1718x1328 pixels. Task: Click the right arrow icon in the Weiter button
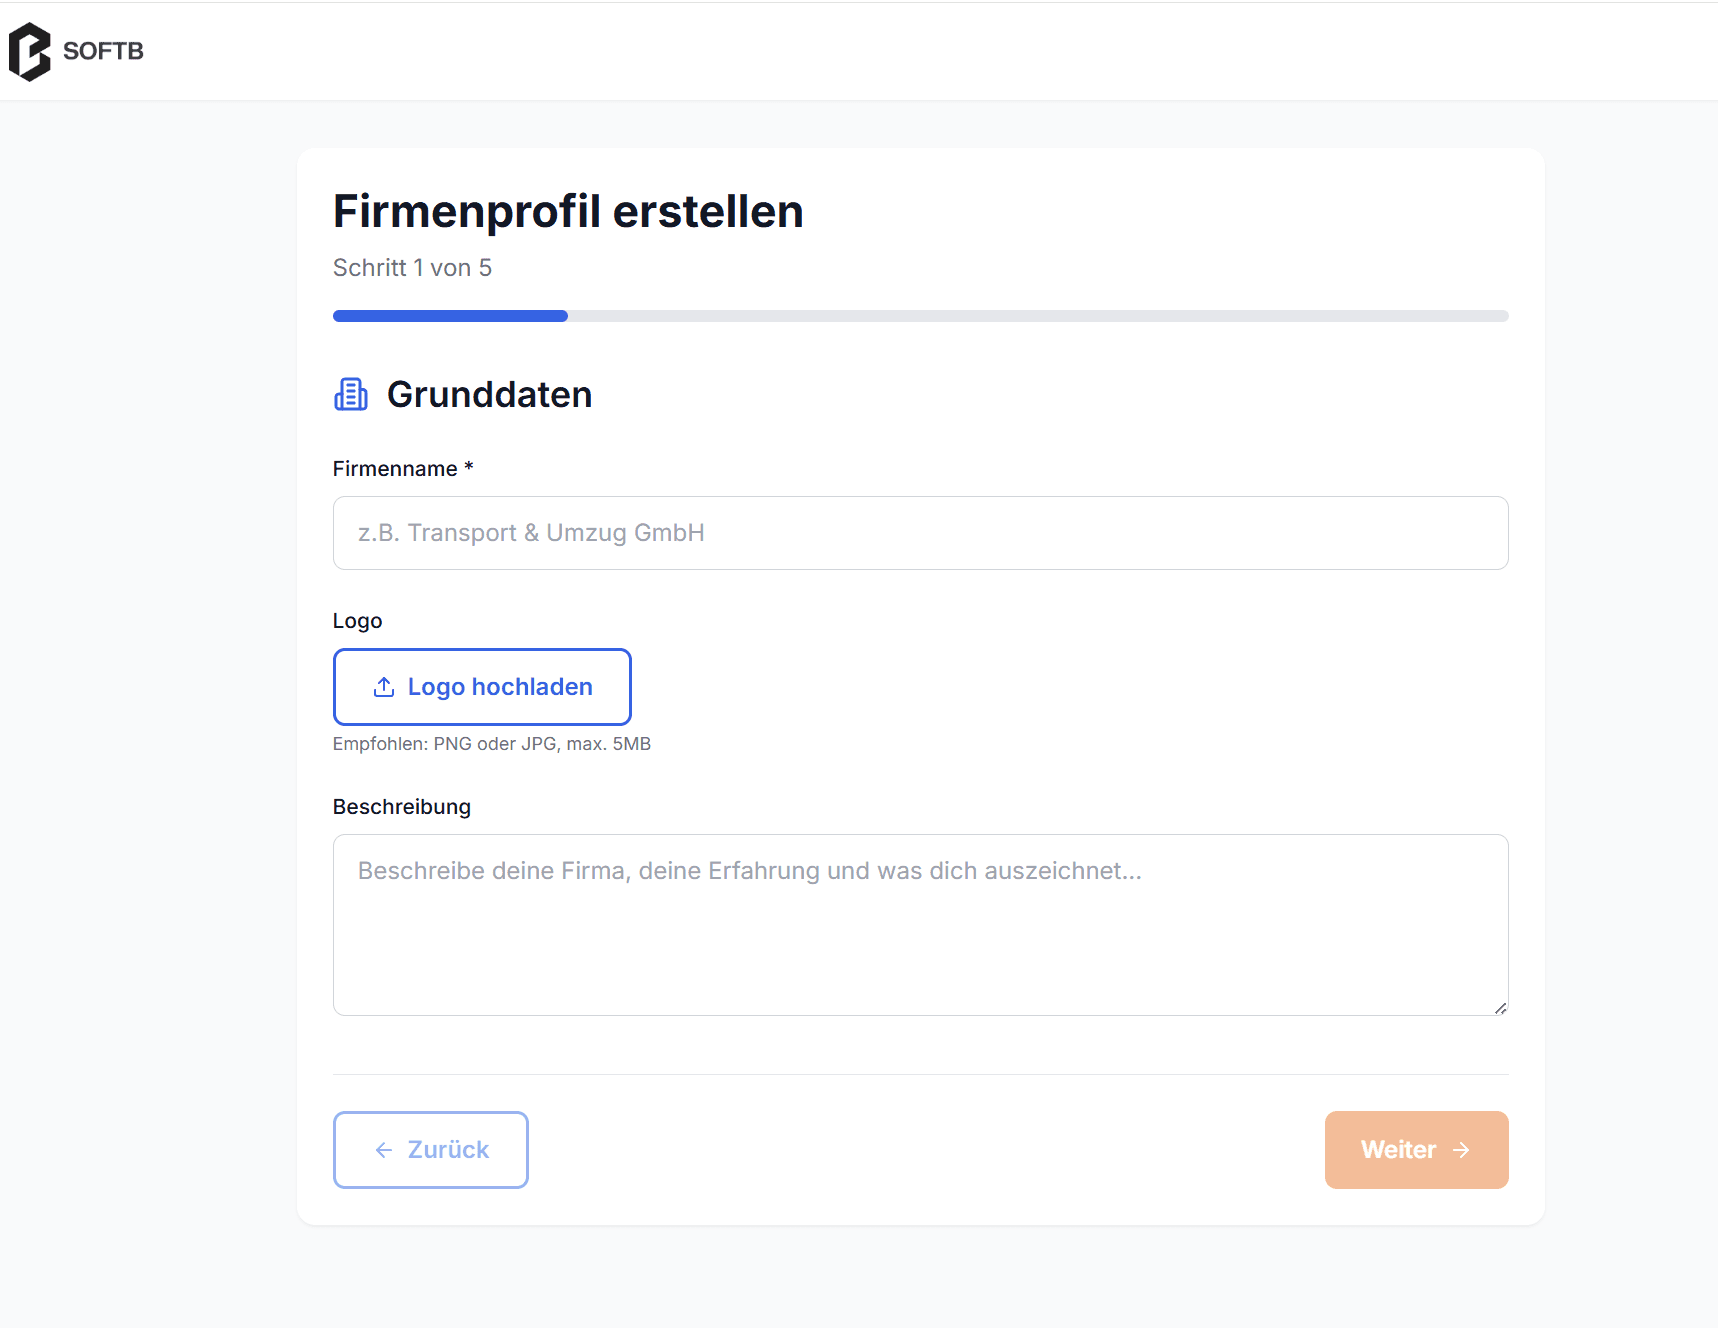coord(1461,1150)
